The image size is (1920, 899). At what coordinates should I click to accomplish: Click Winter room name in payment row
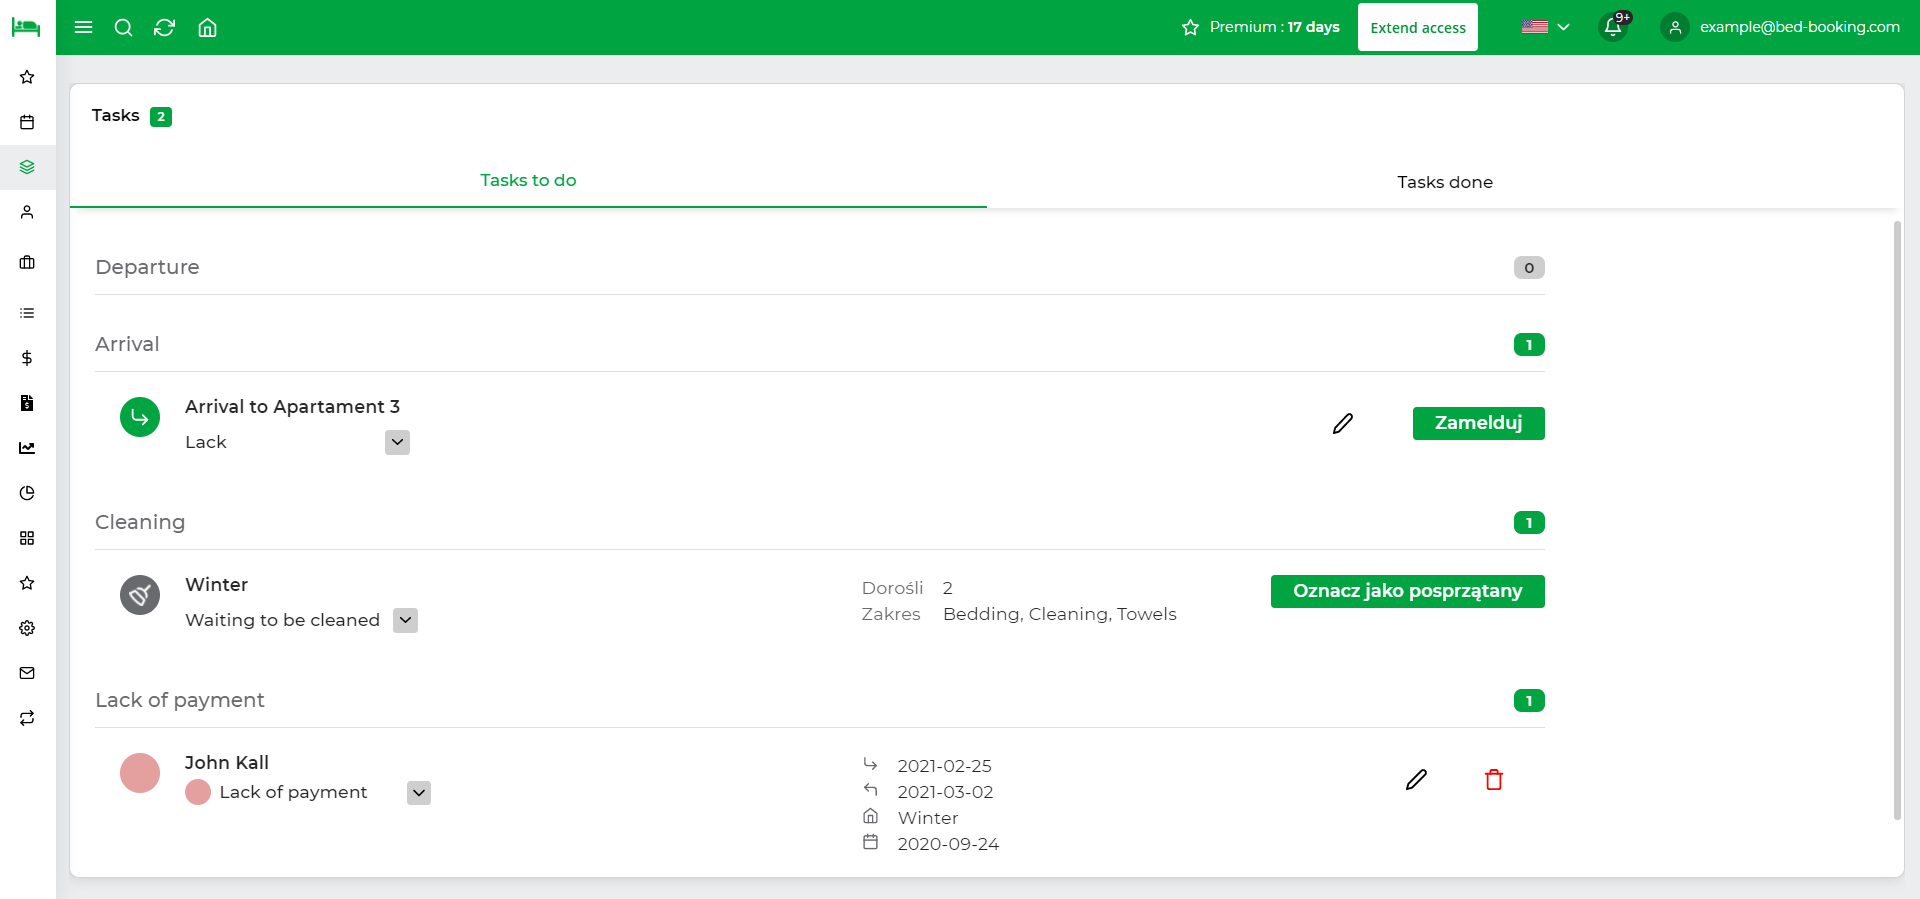tap(928, 818)
